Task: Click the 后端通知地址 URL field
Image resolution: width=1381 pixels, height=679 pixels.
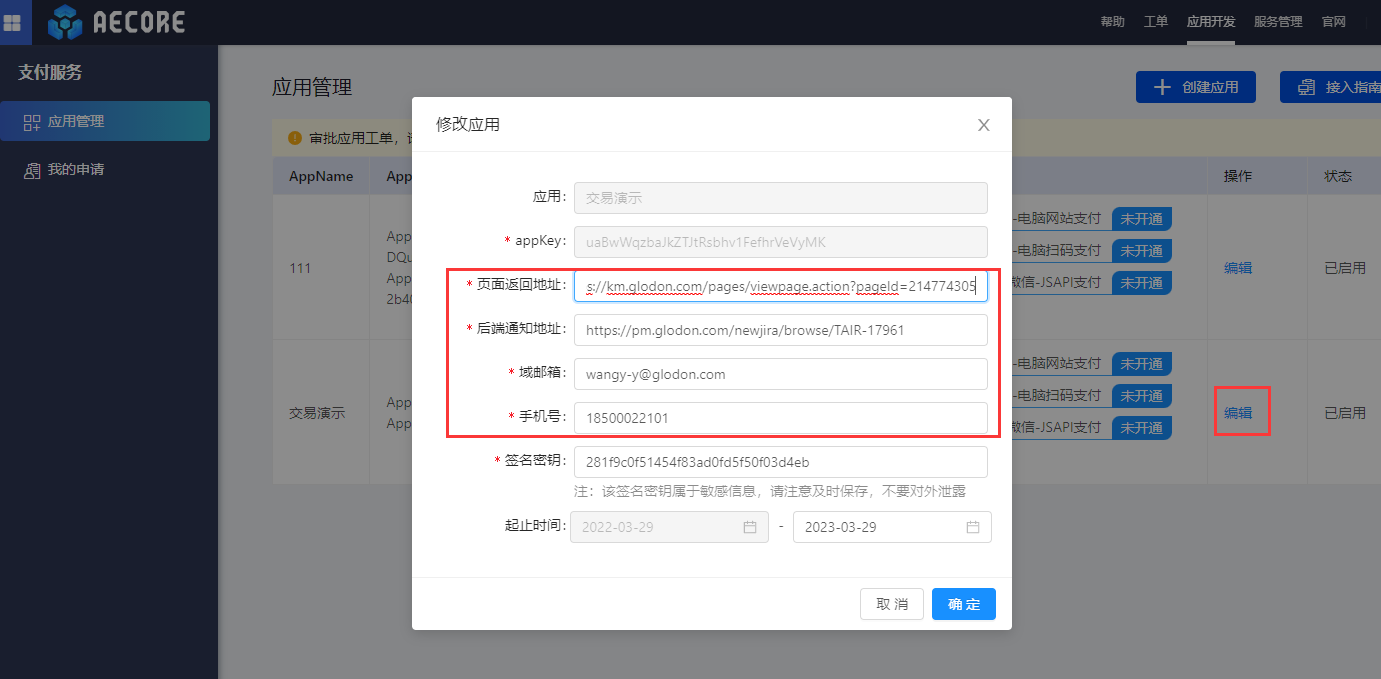Action: pos(780,330)
